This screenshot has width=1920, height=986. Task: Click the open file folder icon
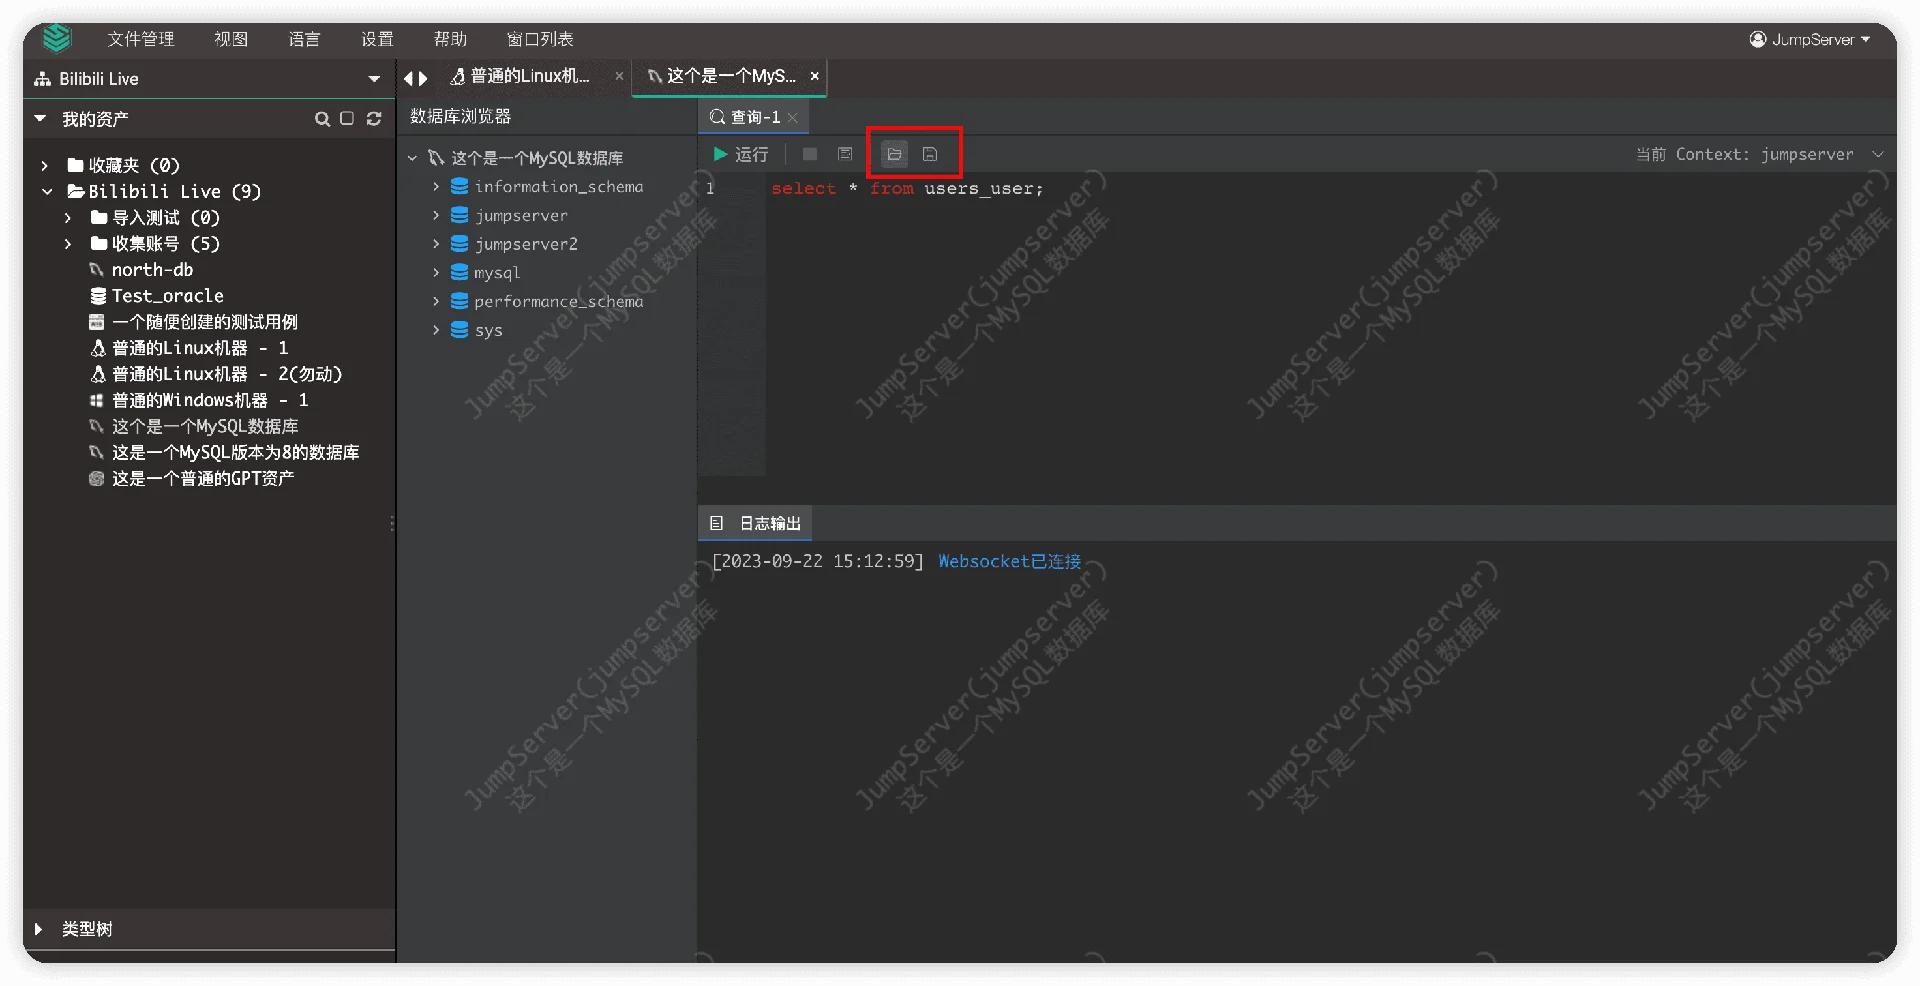895,154
